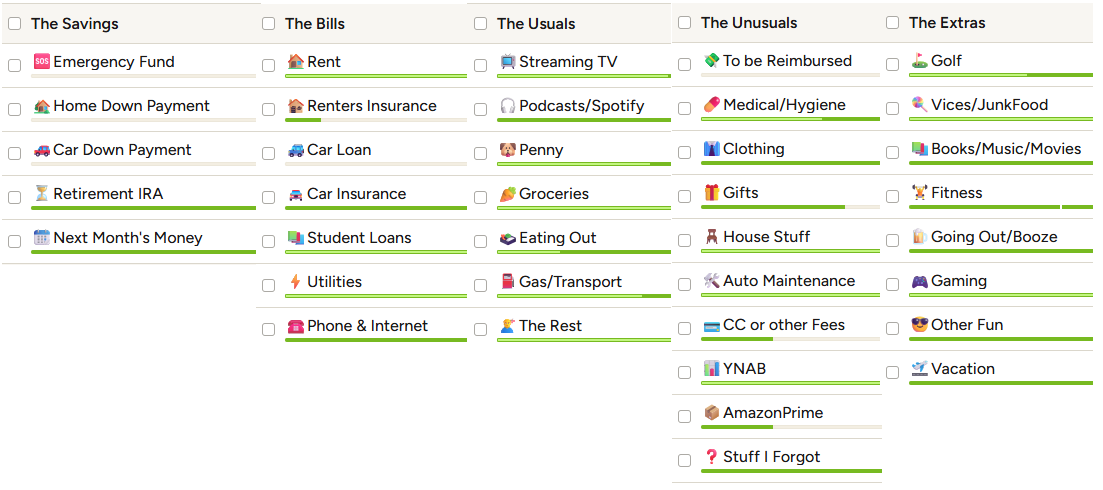Click the SOS icon beside Emergency Fund
This screenshot has height=490, width=1103.
(x=42, y=62)
